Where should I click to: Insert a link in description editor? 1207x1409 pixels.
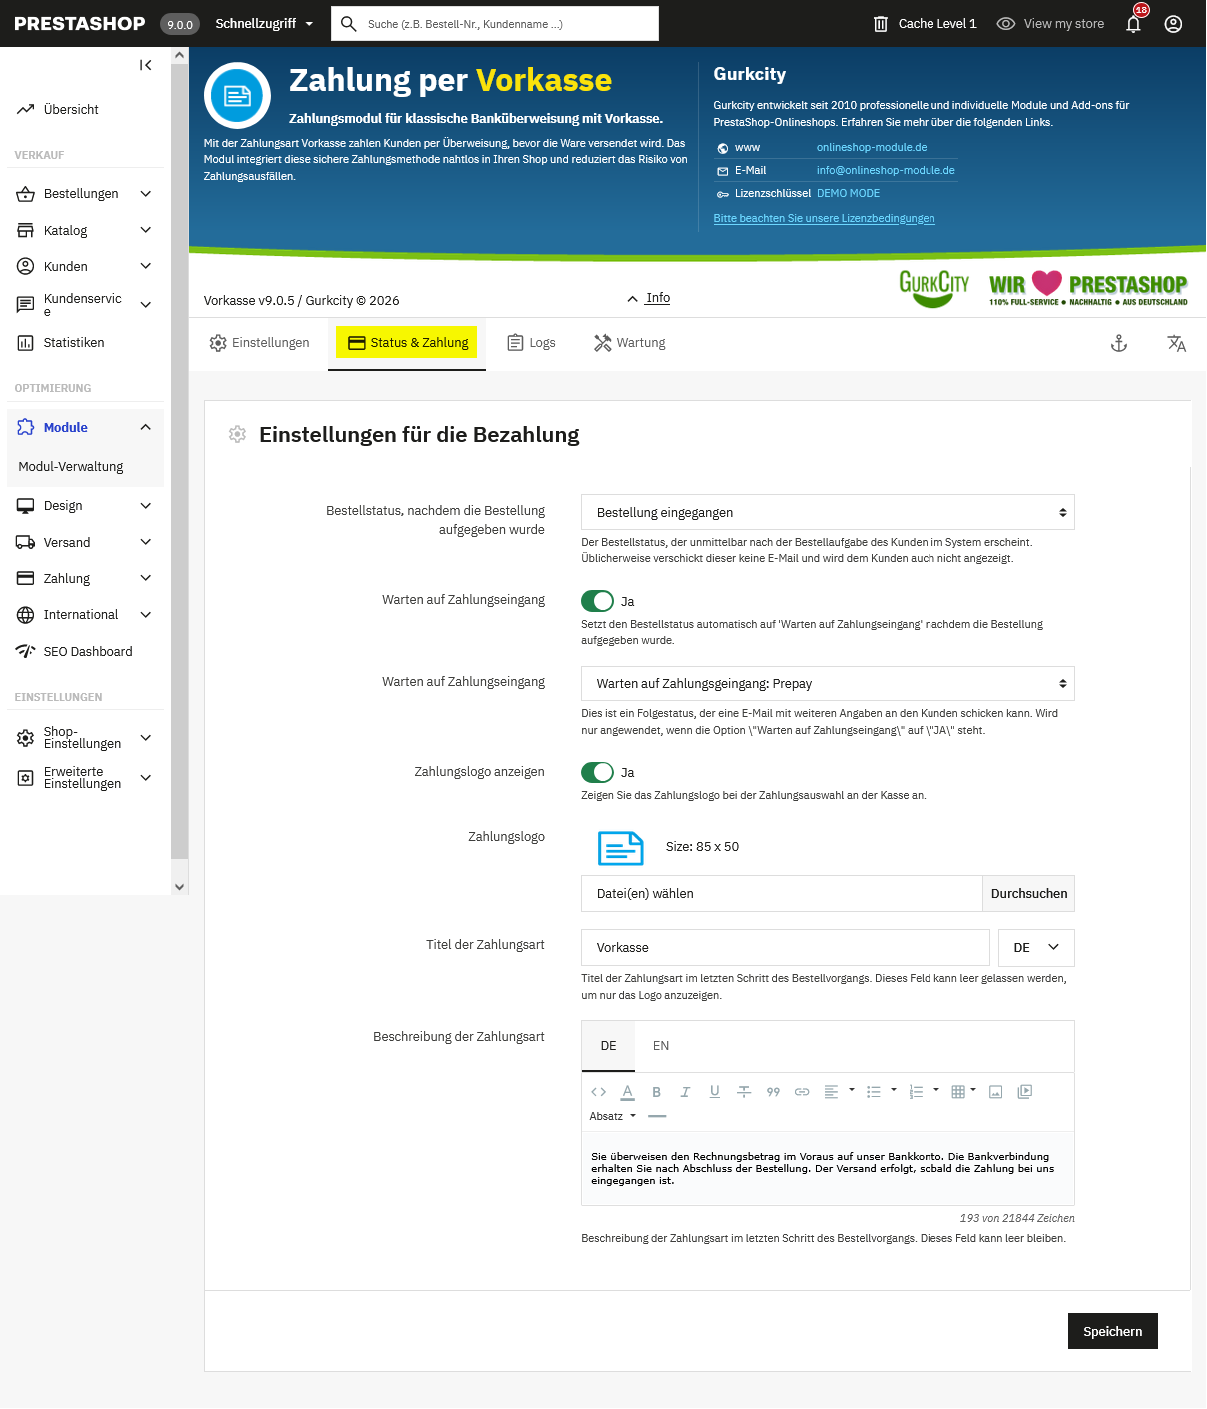(x=802, y=1092)
